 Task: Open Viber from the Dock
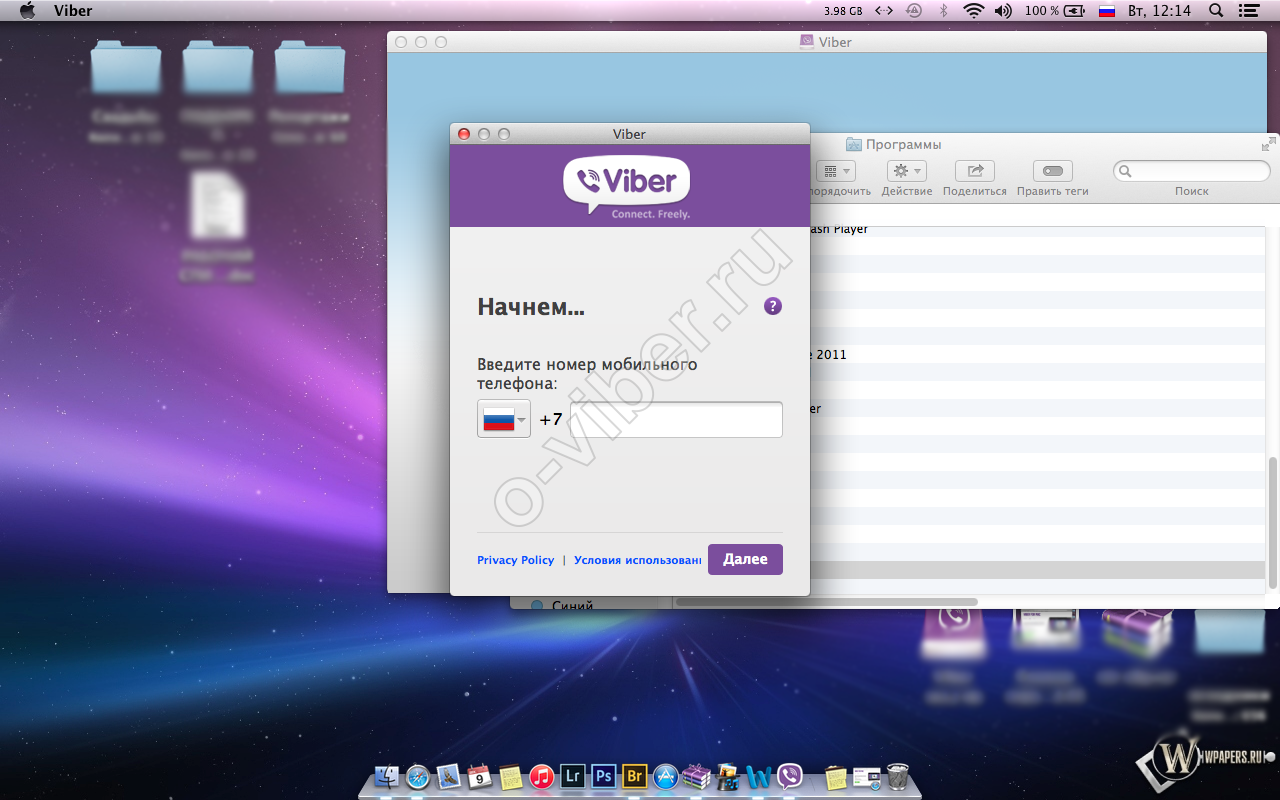click(790, 776)
